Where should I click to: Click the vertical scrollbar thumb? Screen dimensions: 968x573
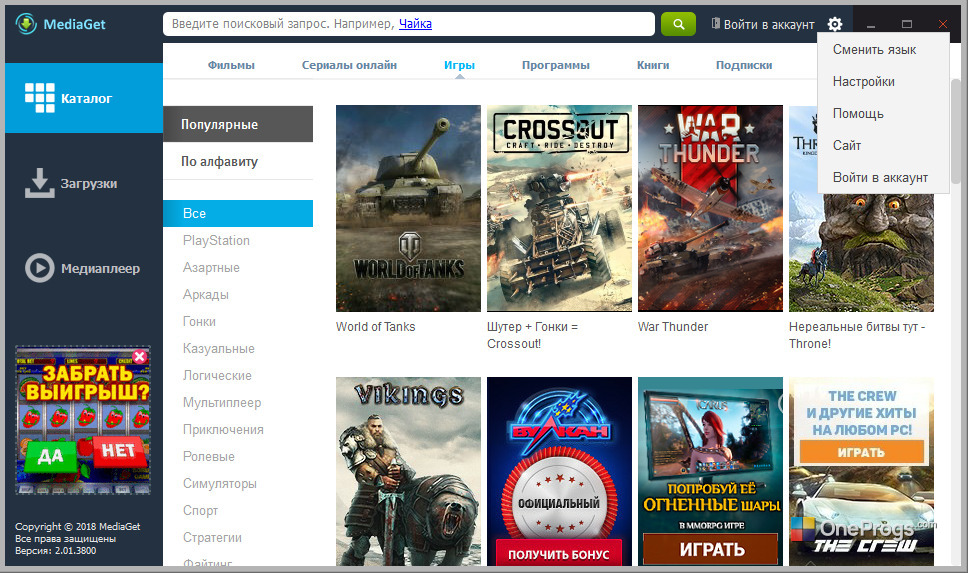point(956,133)
